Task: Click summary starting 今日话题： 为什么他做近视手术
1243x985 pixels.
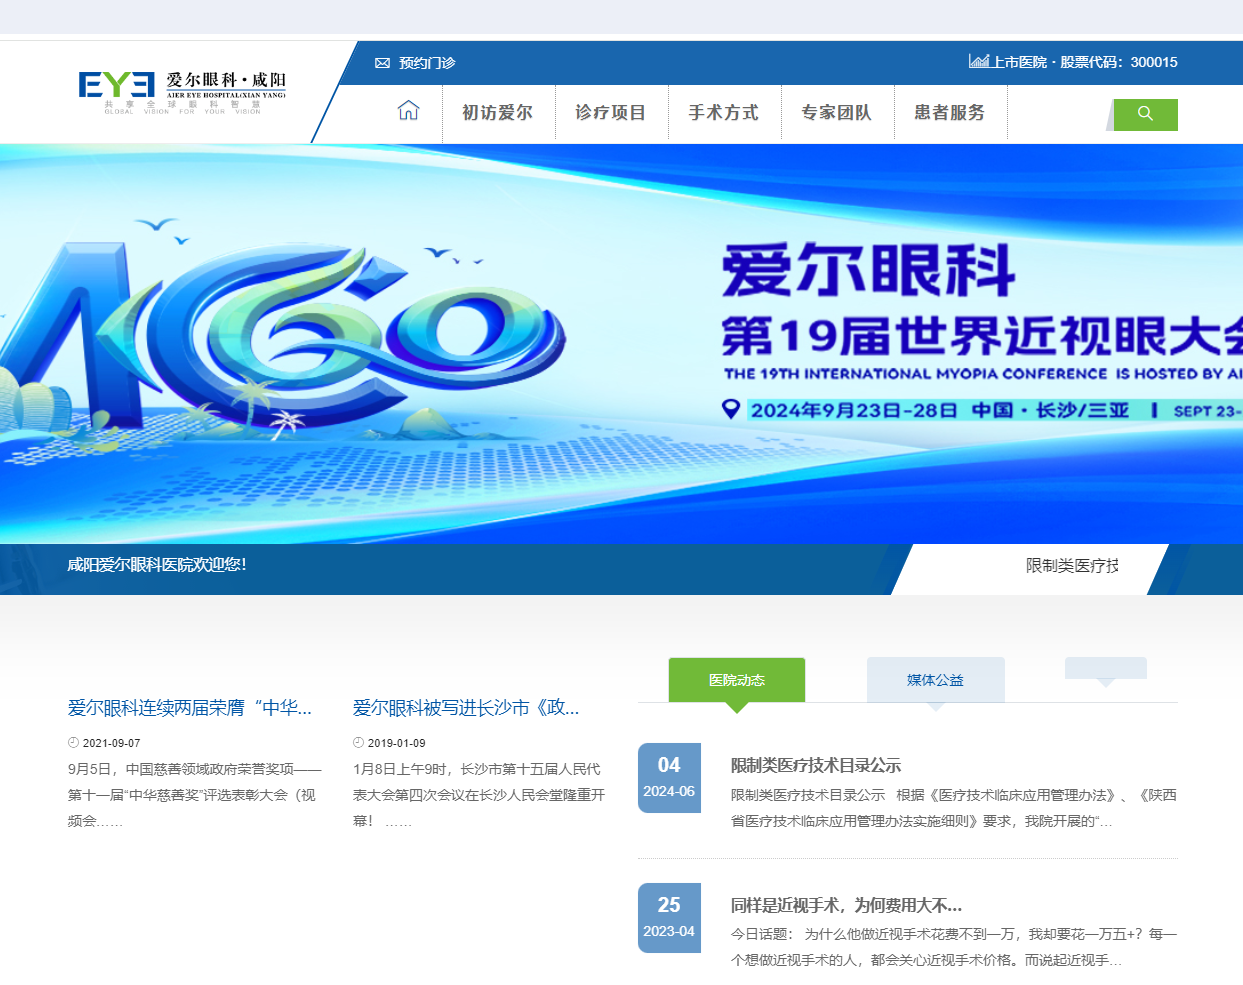Action: [954, 947]
